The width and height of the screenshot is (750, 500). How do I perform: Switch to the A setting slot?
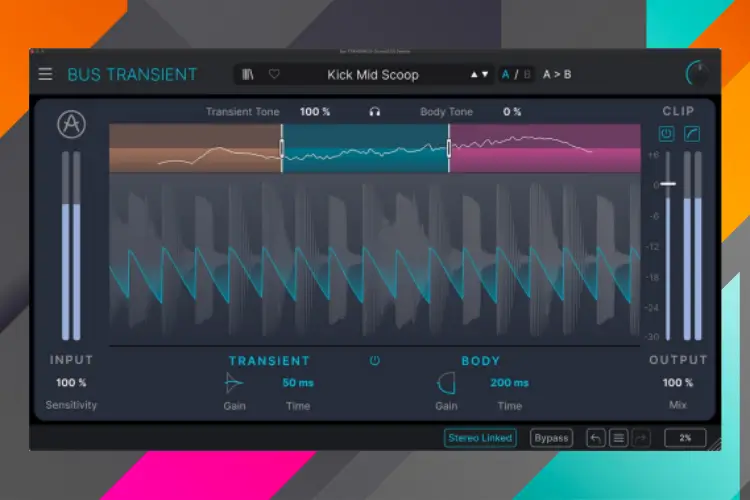tap(505, 75)
